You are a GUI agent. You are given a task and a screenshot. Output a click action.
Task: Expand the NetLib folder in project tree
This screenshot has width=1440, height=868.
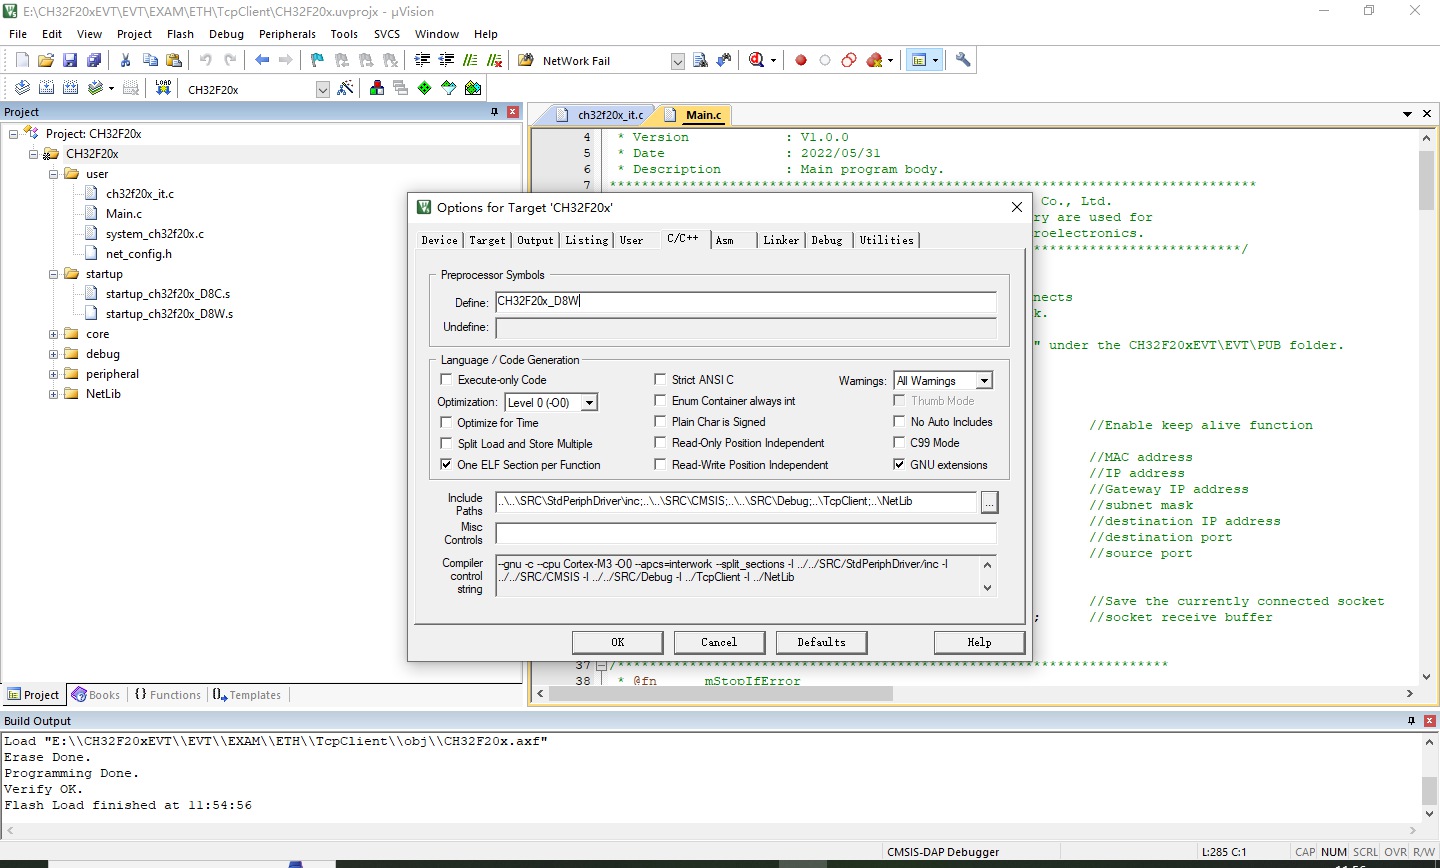tap(54, 394)
